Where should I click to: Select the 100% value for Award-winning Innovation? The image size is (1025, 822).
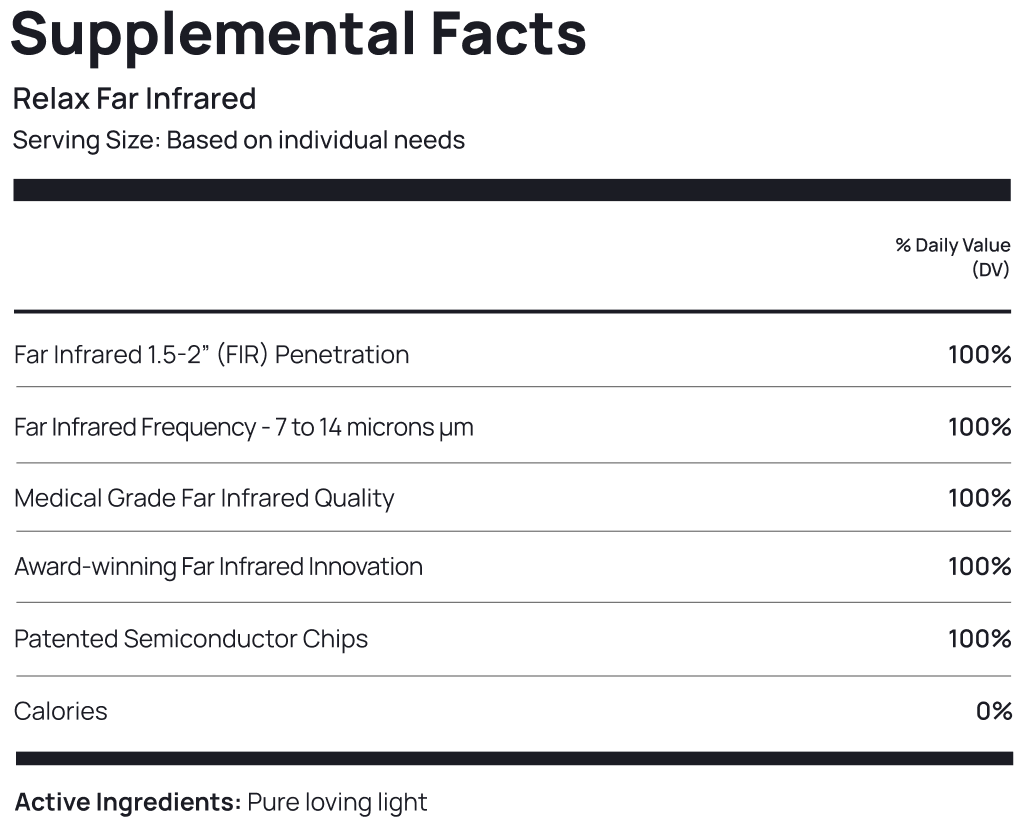[979, 566]
